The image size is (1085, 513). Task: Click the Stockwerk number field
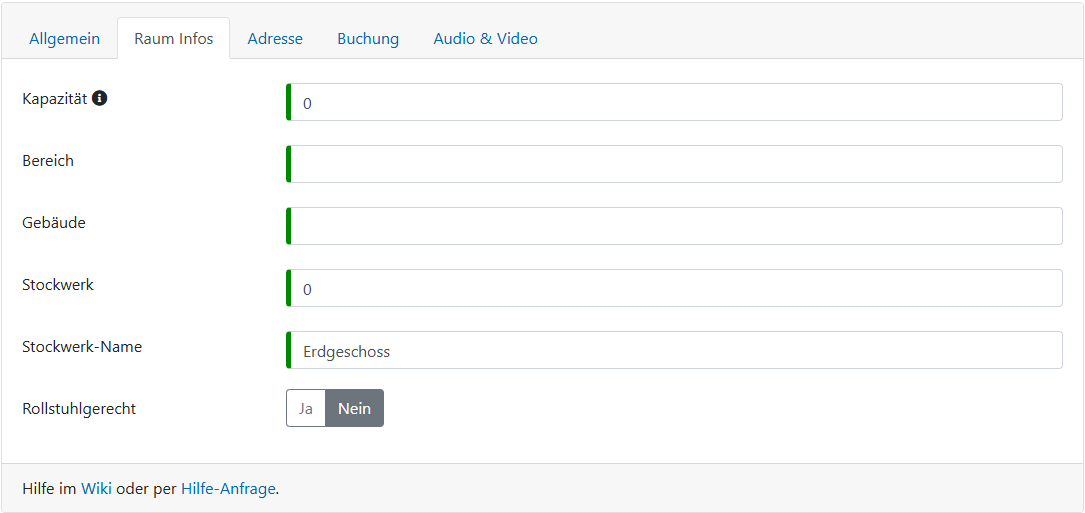pos(674,288)
